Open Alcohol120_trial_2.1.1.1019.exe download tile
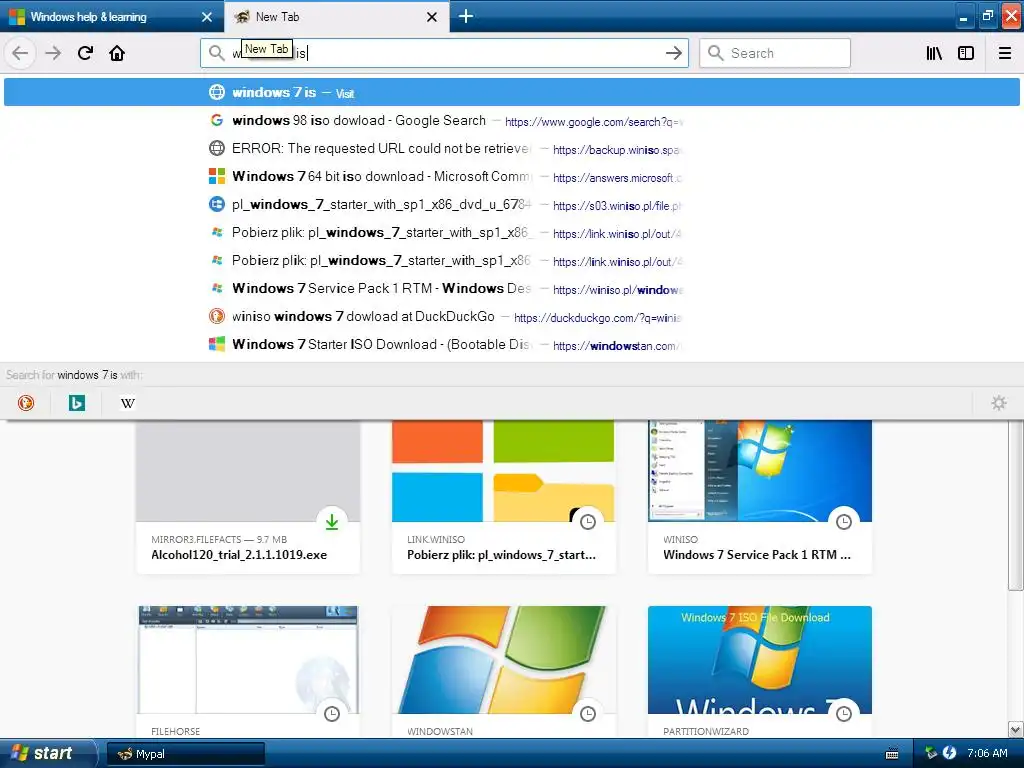Screen dimensions: 1024x768 [248, 497]
